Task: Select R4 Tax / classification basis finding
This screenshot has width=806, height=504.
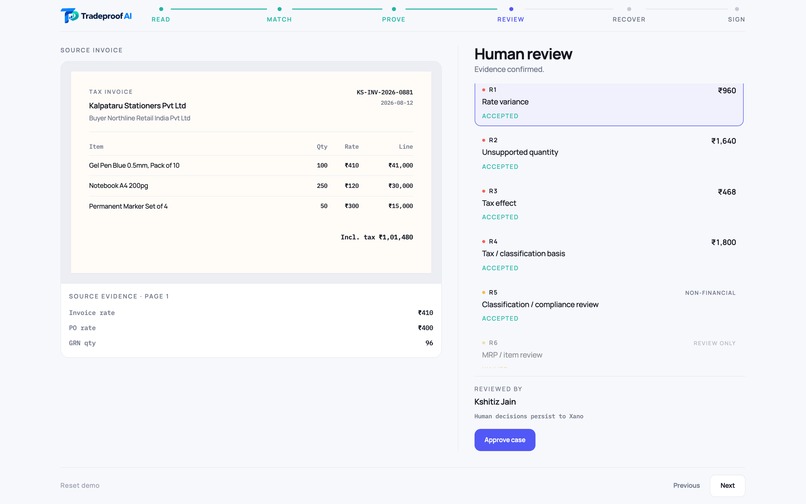Action: point(609,255)
